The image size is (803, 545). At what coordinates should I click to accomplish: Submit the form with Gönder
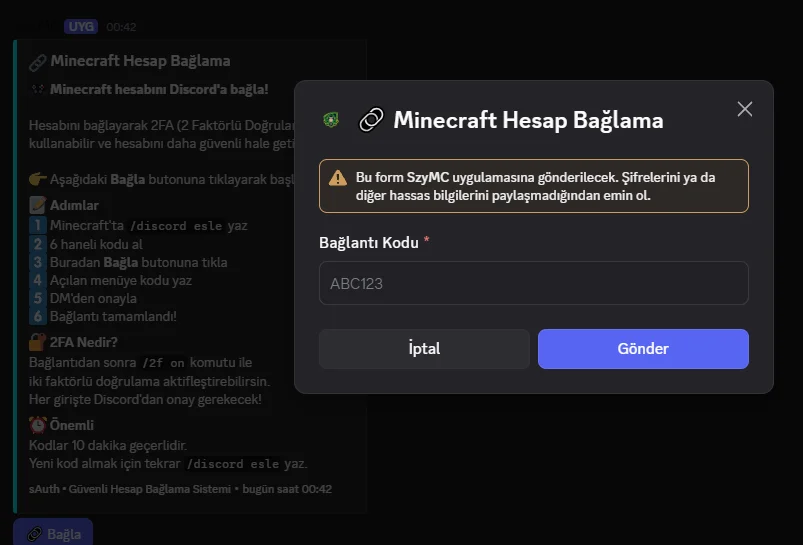tap(643, 349)
